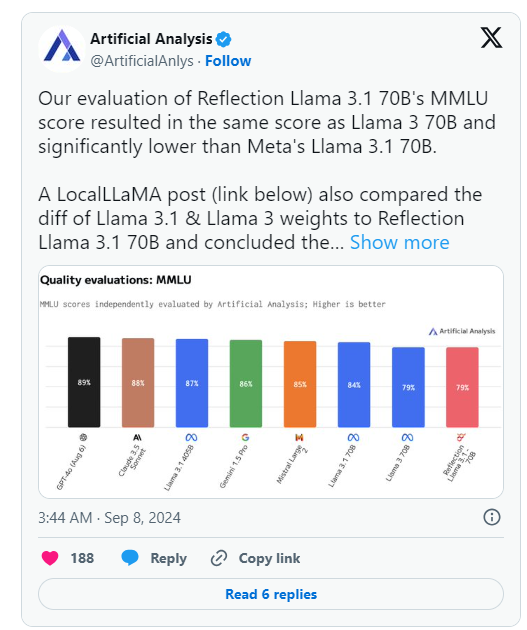Open the 3:44 AM Sep 8, 2024 timestamp

click(x=109, y=518)
